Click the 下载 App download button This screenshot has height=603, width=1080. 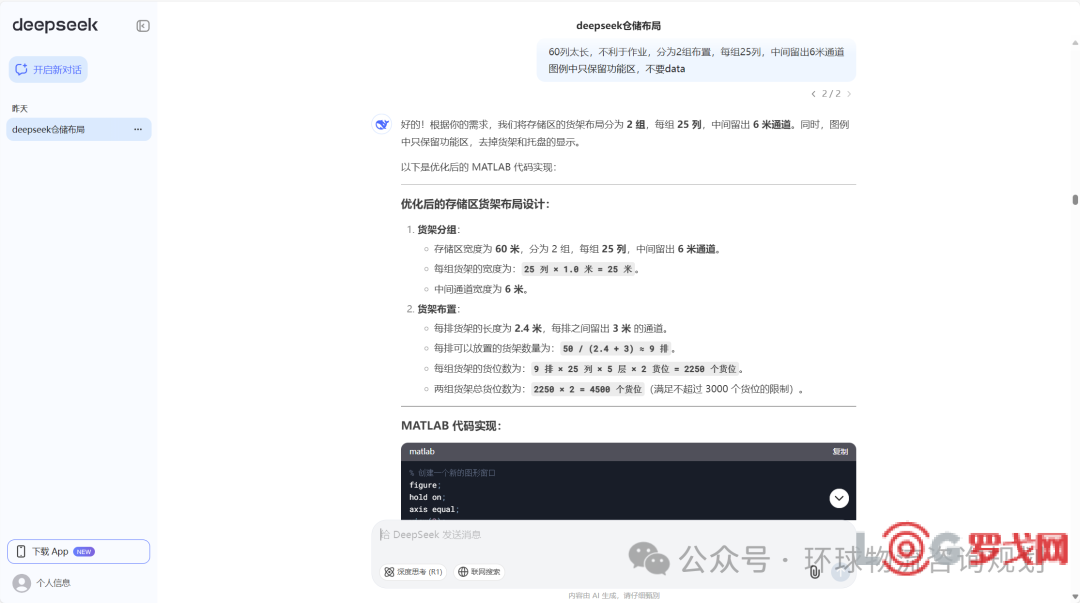tap(78, 551)
